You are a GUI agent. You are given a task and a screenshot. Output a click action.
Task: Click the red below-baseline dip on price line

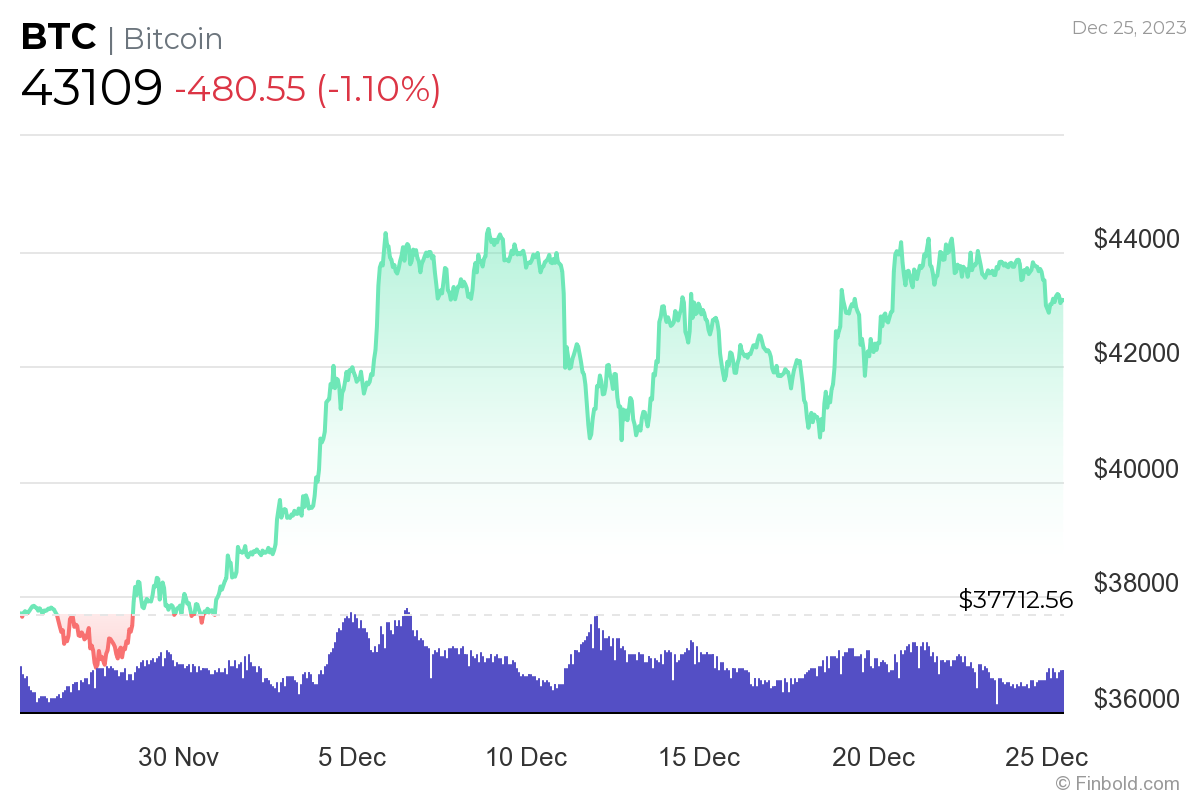pyautogui.click(x=97, y=641)
